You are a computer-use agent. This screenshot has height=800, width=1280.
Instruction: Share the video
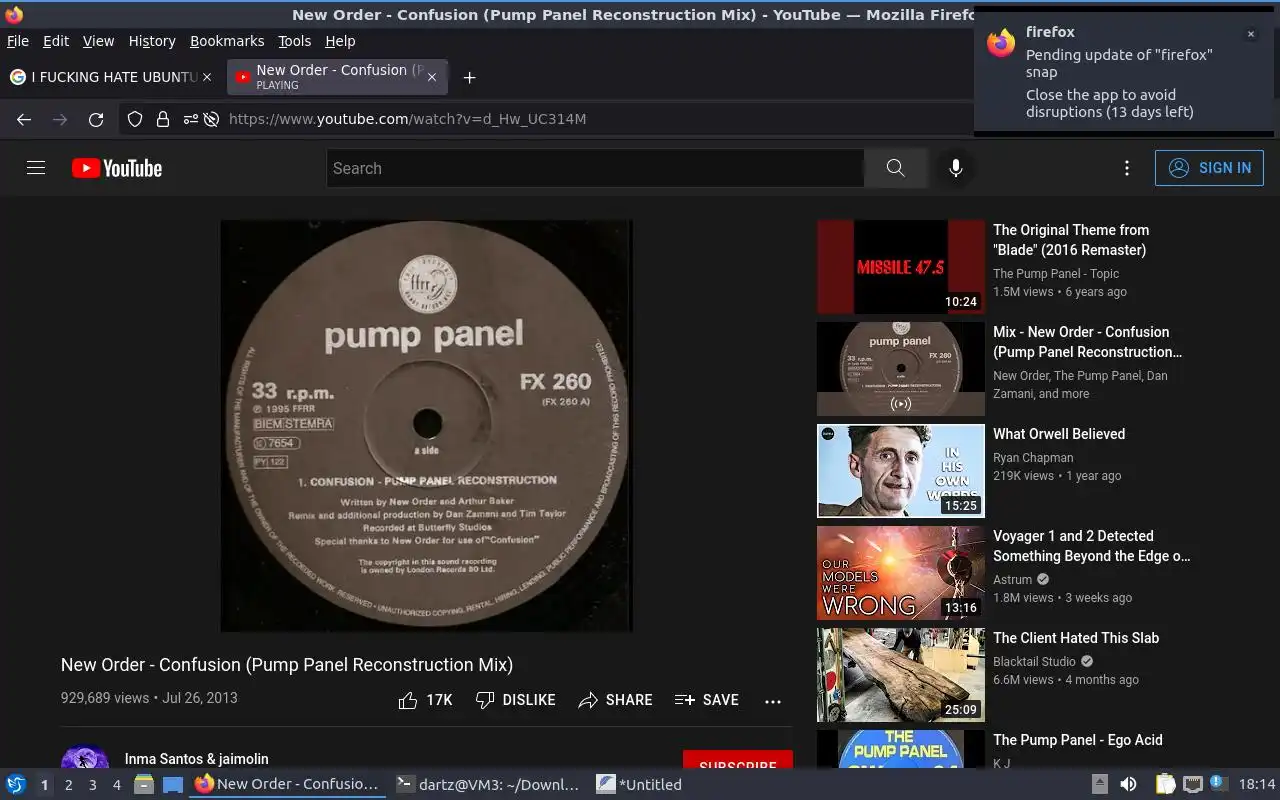pyautogui.click(x=615, y=700)
